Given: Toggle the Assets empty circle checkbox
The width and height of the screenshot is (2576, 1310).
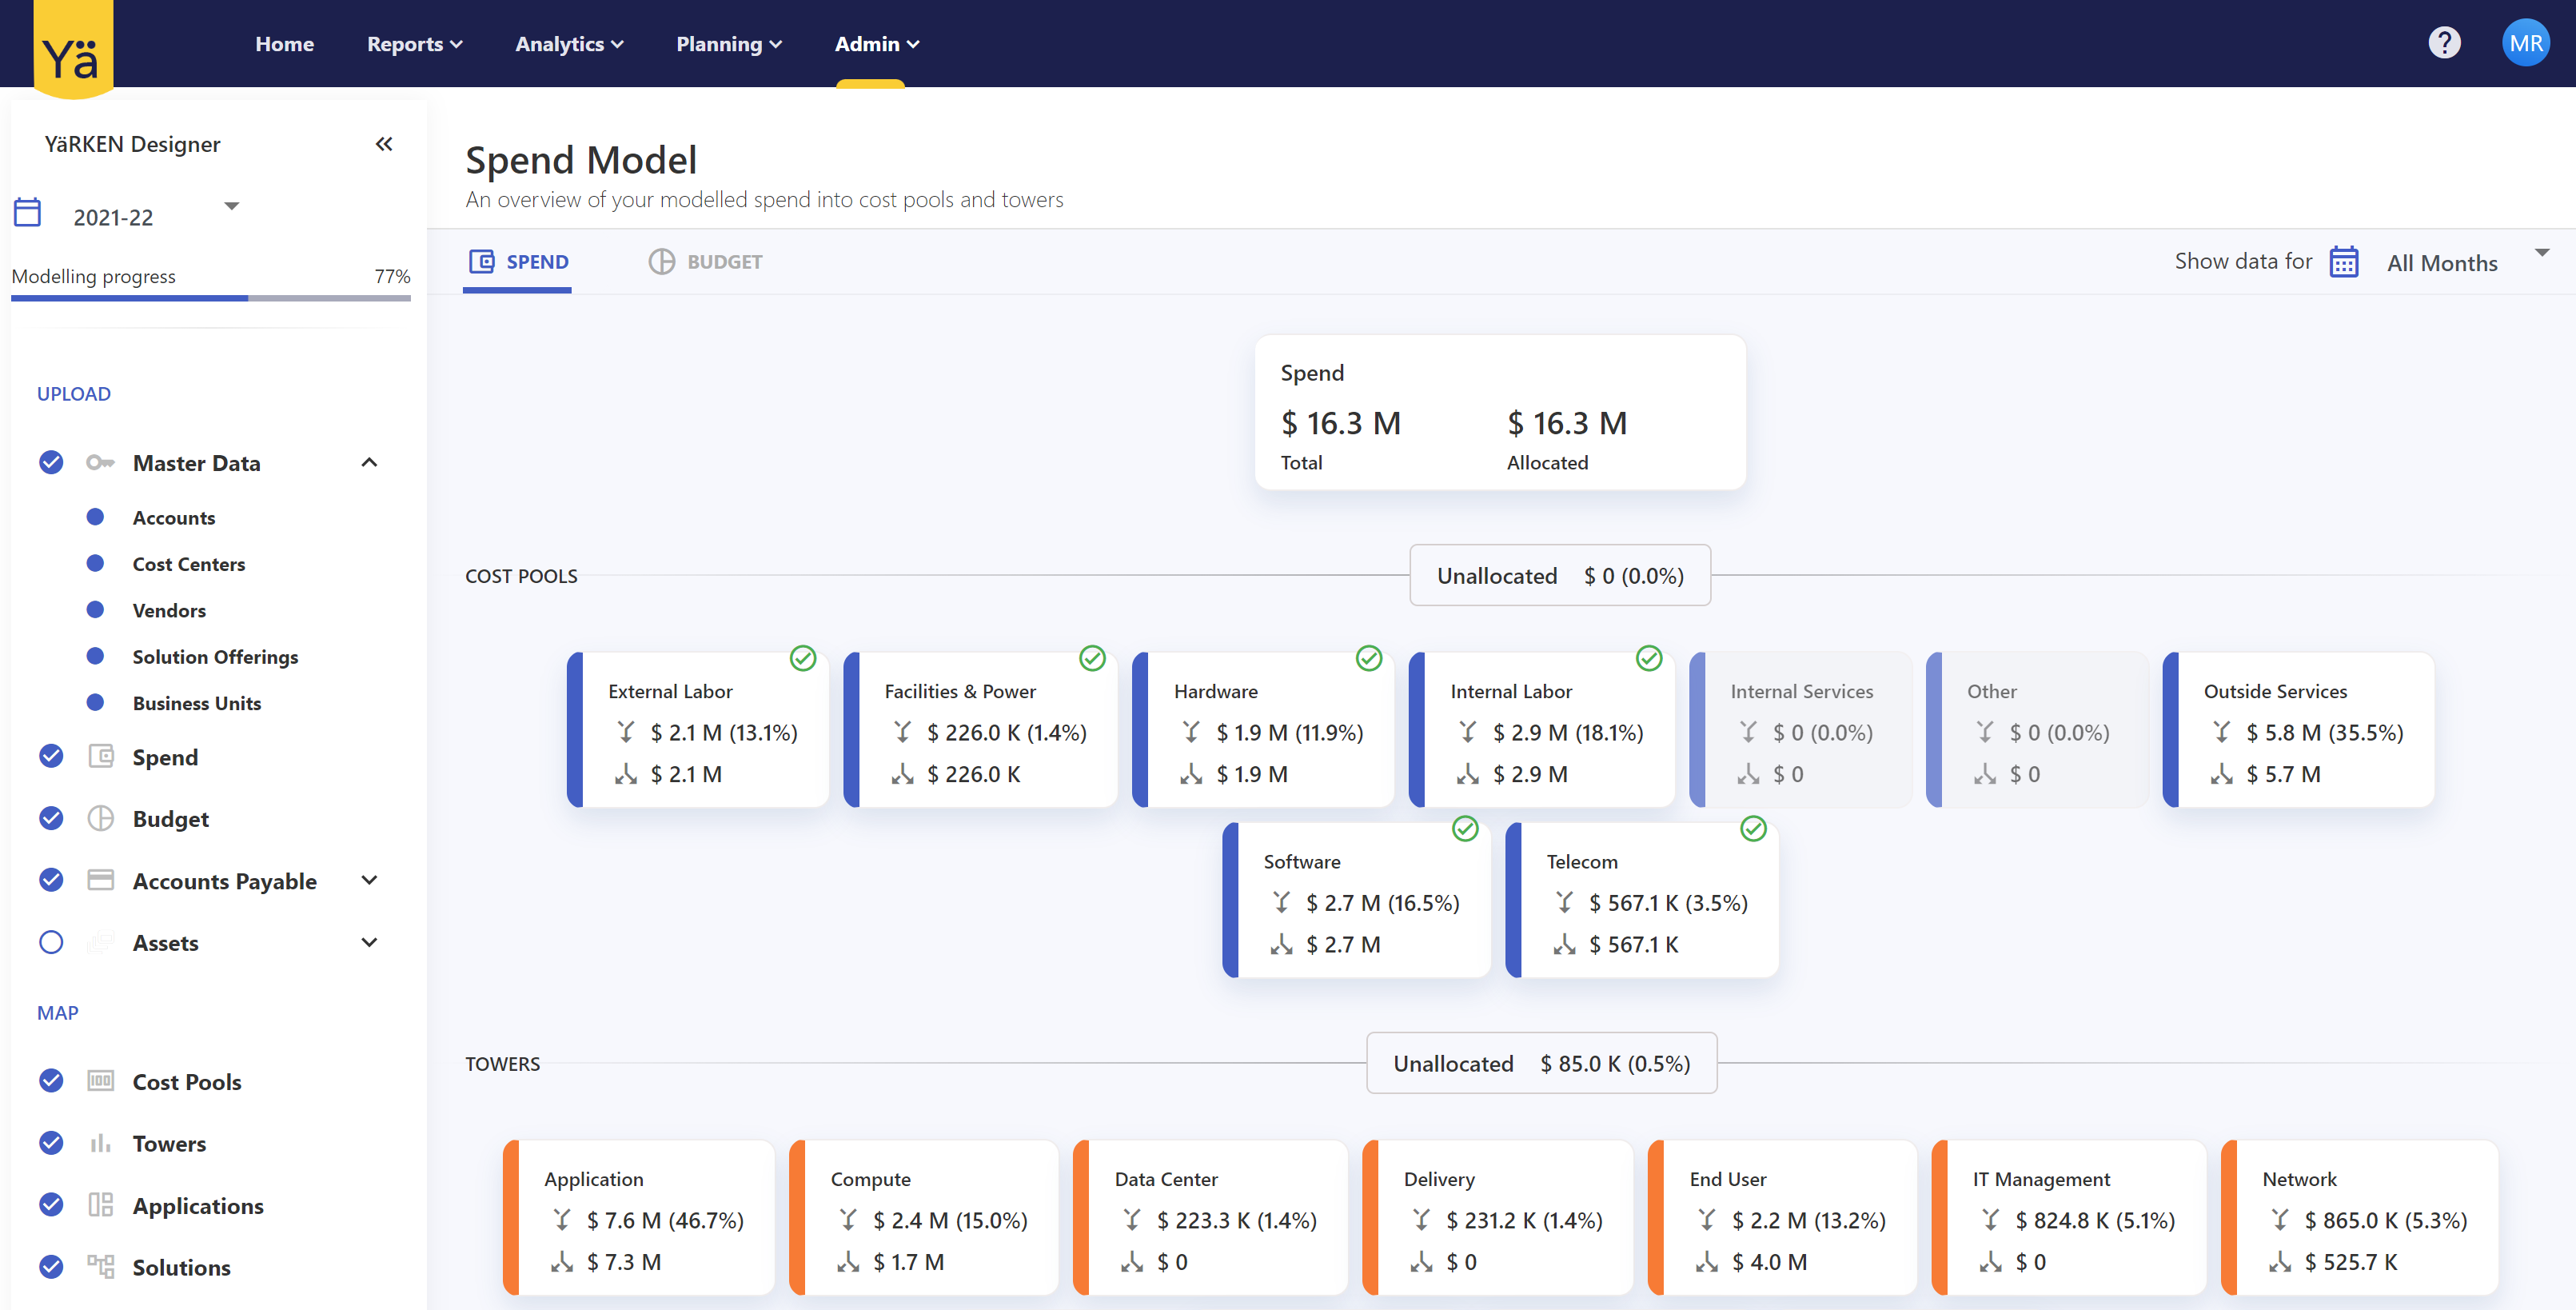Looking at the screenshot, I should 51,942.
